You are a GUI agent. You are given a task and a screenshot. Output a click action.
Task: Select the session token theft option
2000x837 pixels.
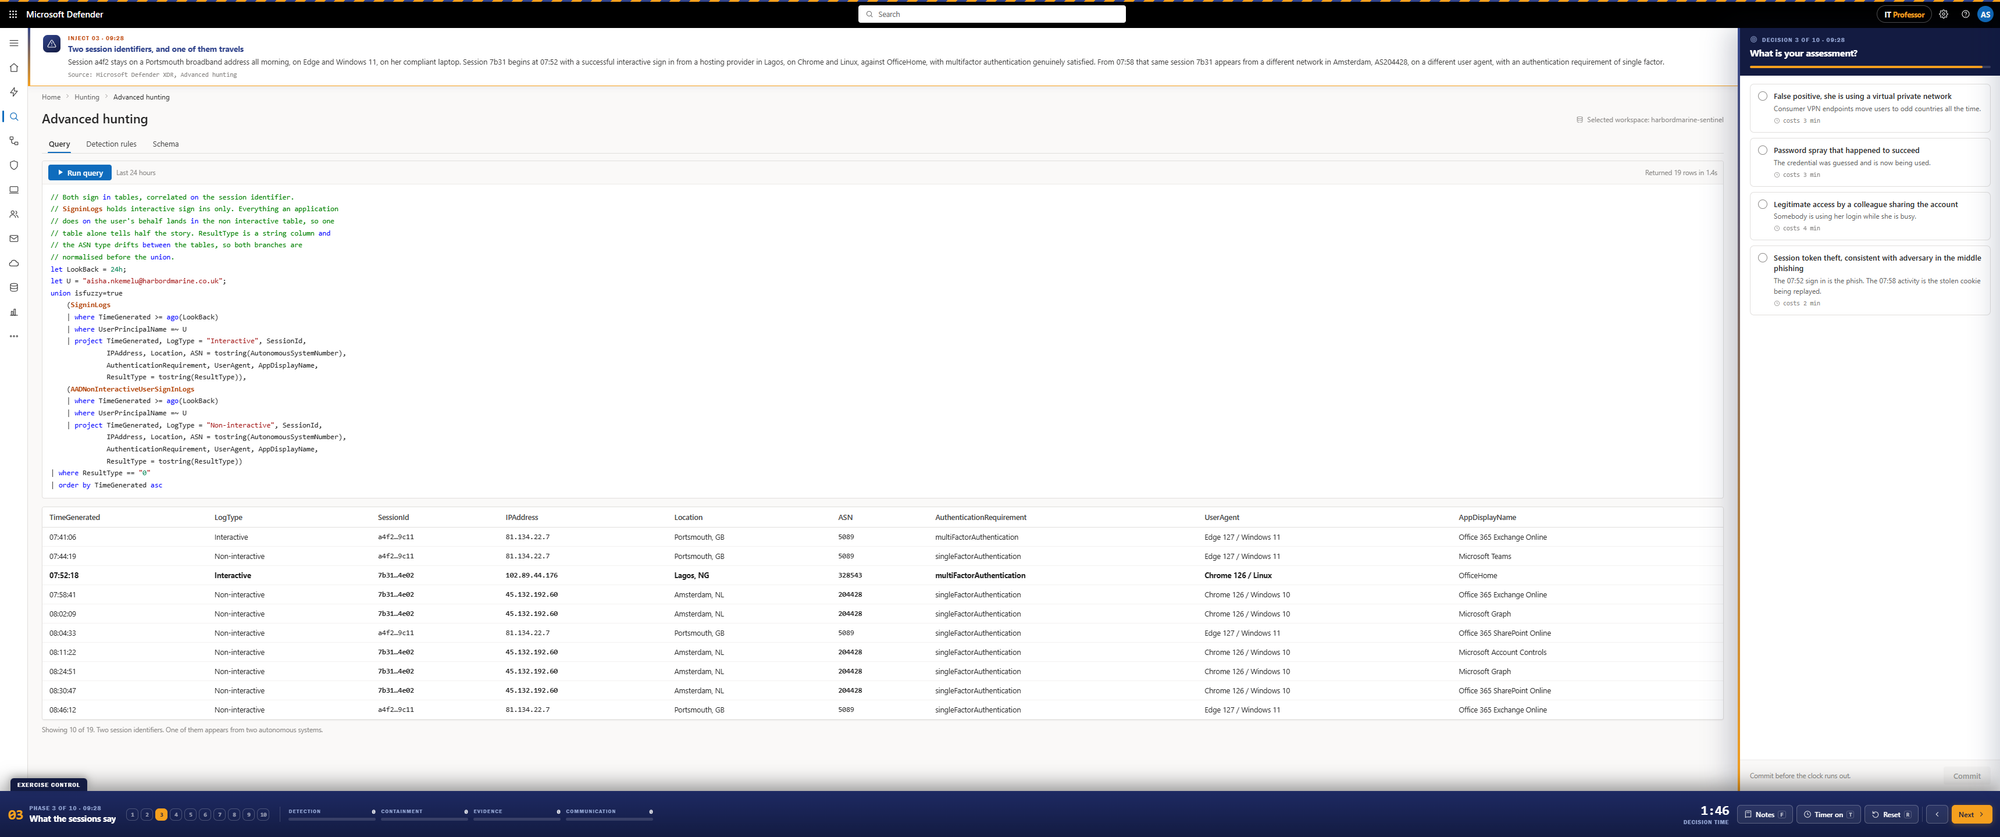pos(1869,281)
